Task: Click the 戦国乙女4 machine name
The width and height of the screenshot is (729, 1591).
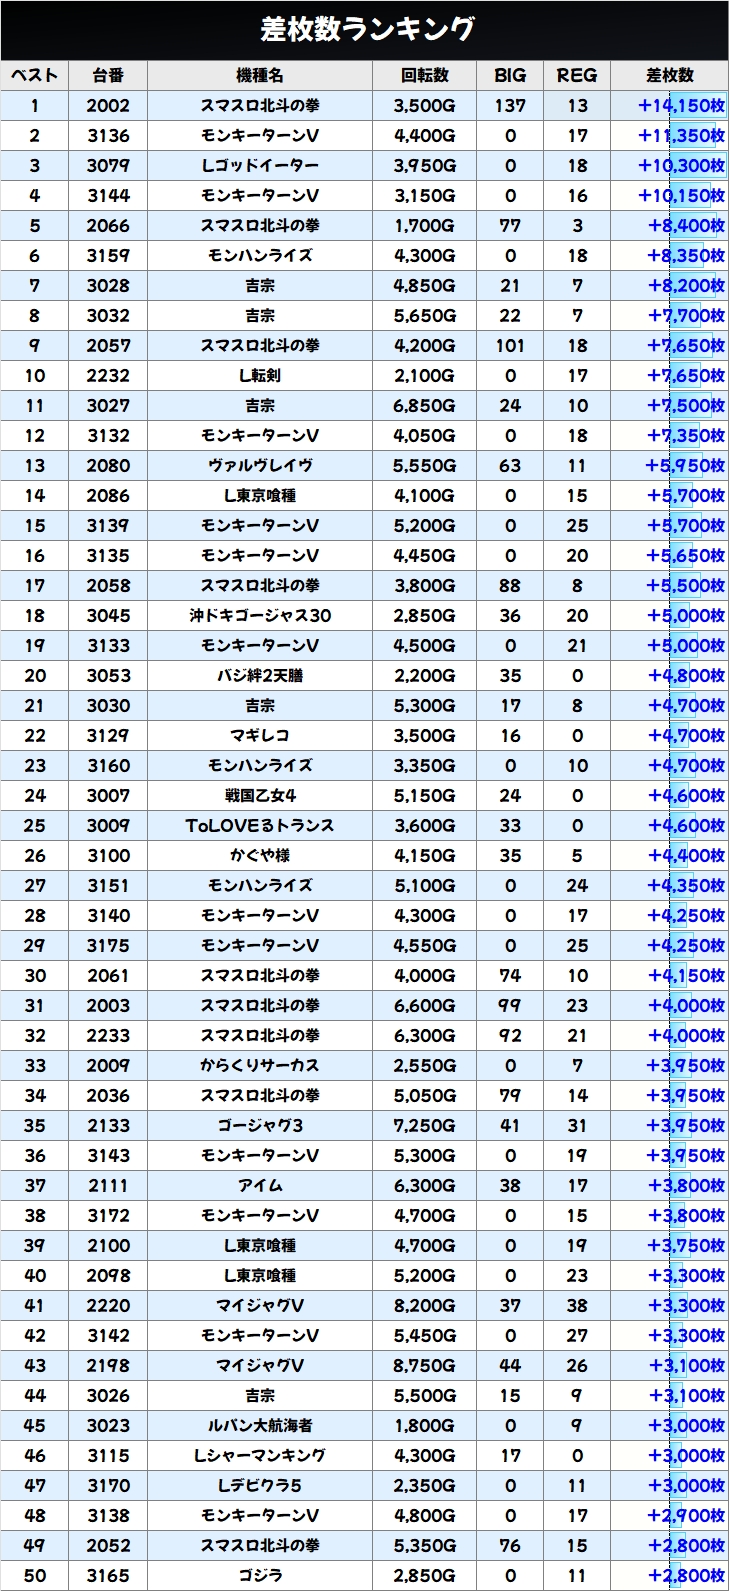Action: pyautogui.click(x=260, y=796)
